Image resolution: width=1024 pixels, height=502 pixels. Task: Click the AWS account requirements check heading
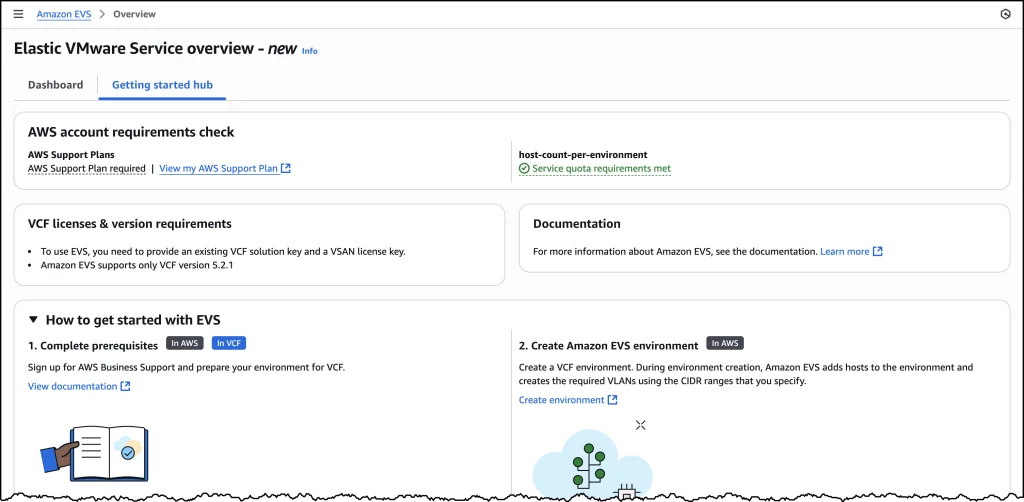(131, 133)
